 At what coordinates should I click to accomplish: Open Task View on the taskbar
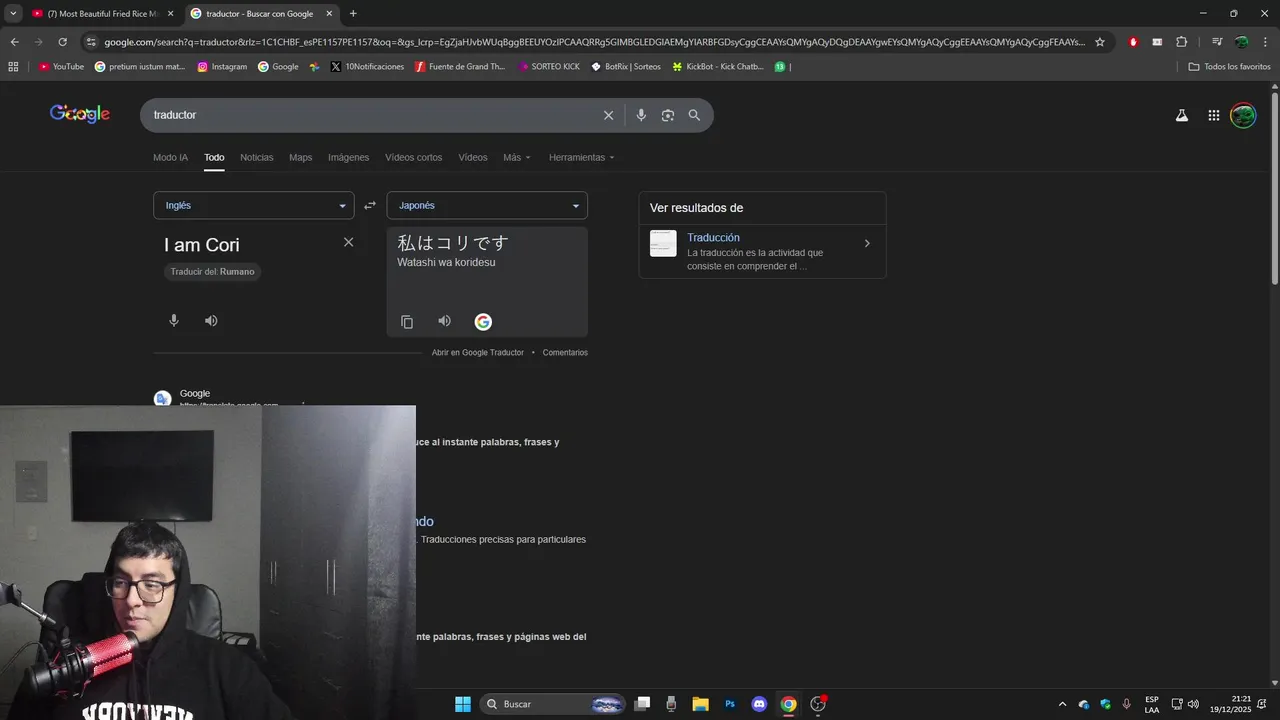[x=642, y=704]
